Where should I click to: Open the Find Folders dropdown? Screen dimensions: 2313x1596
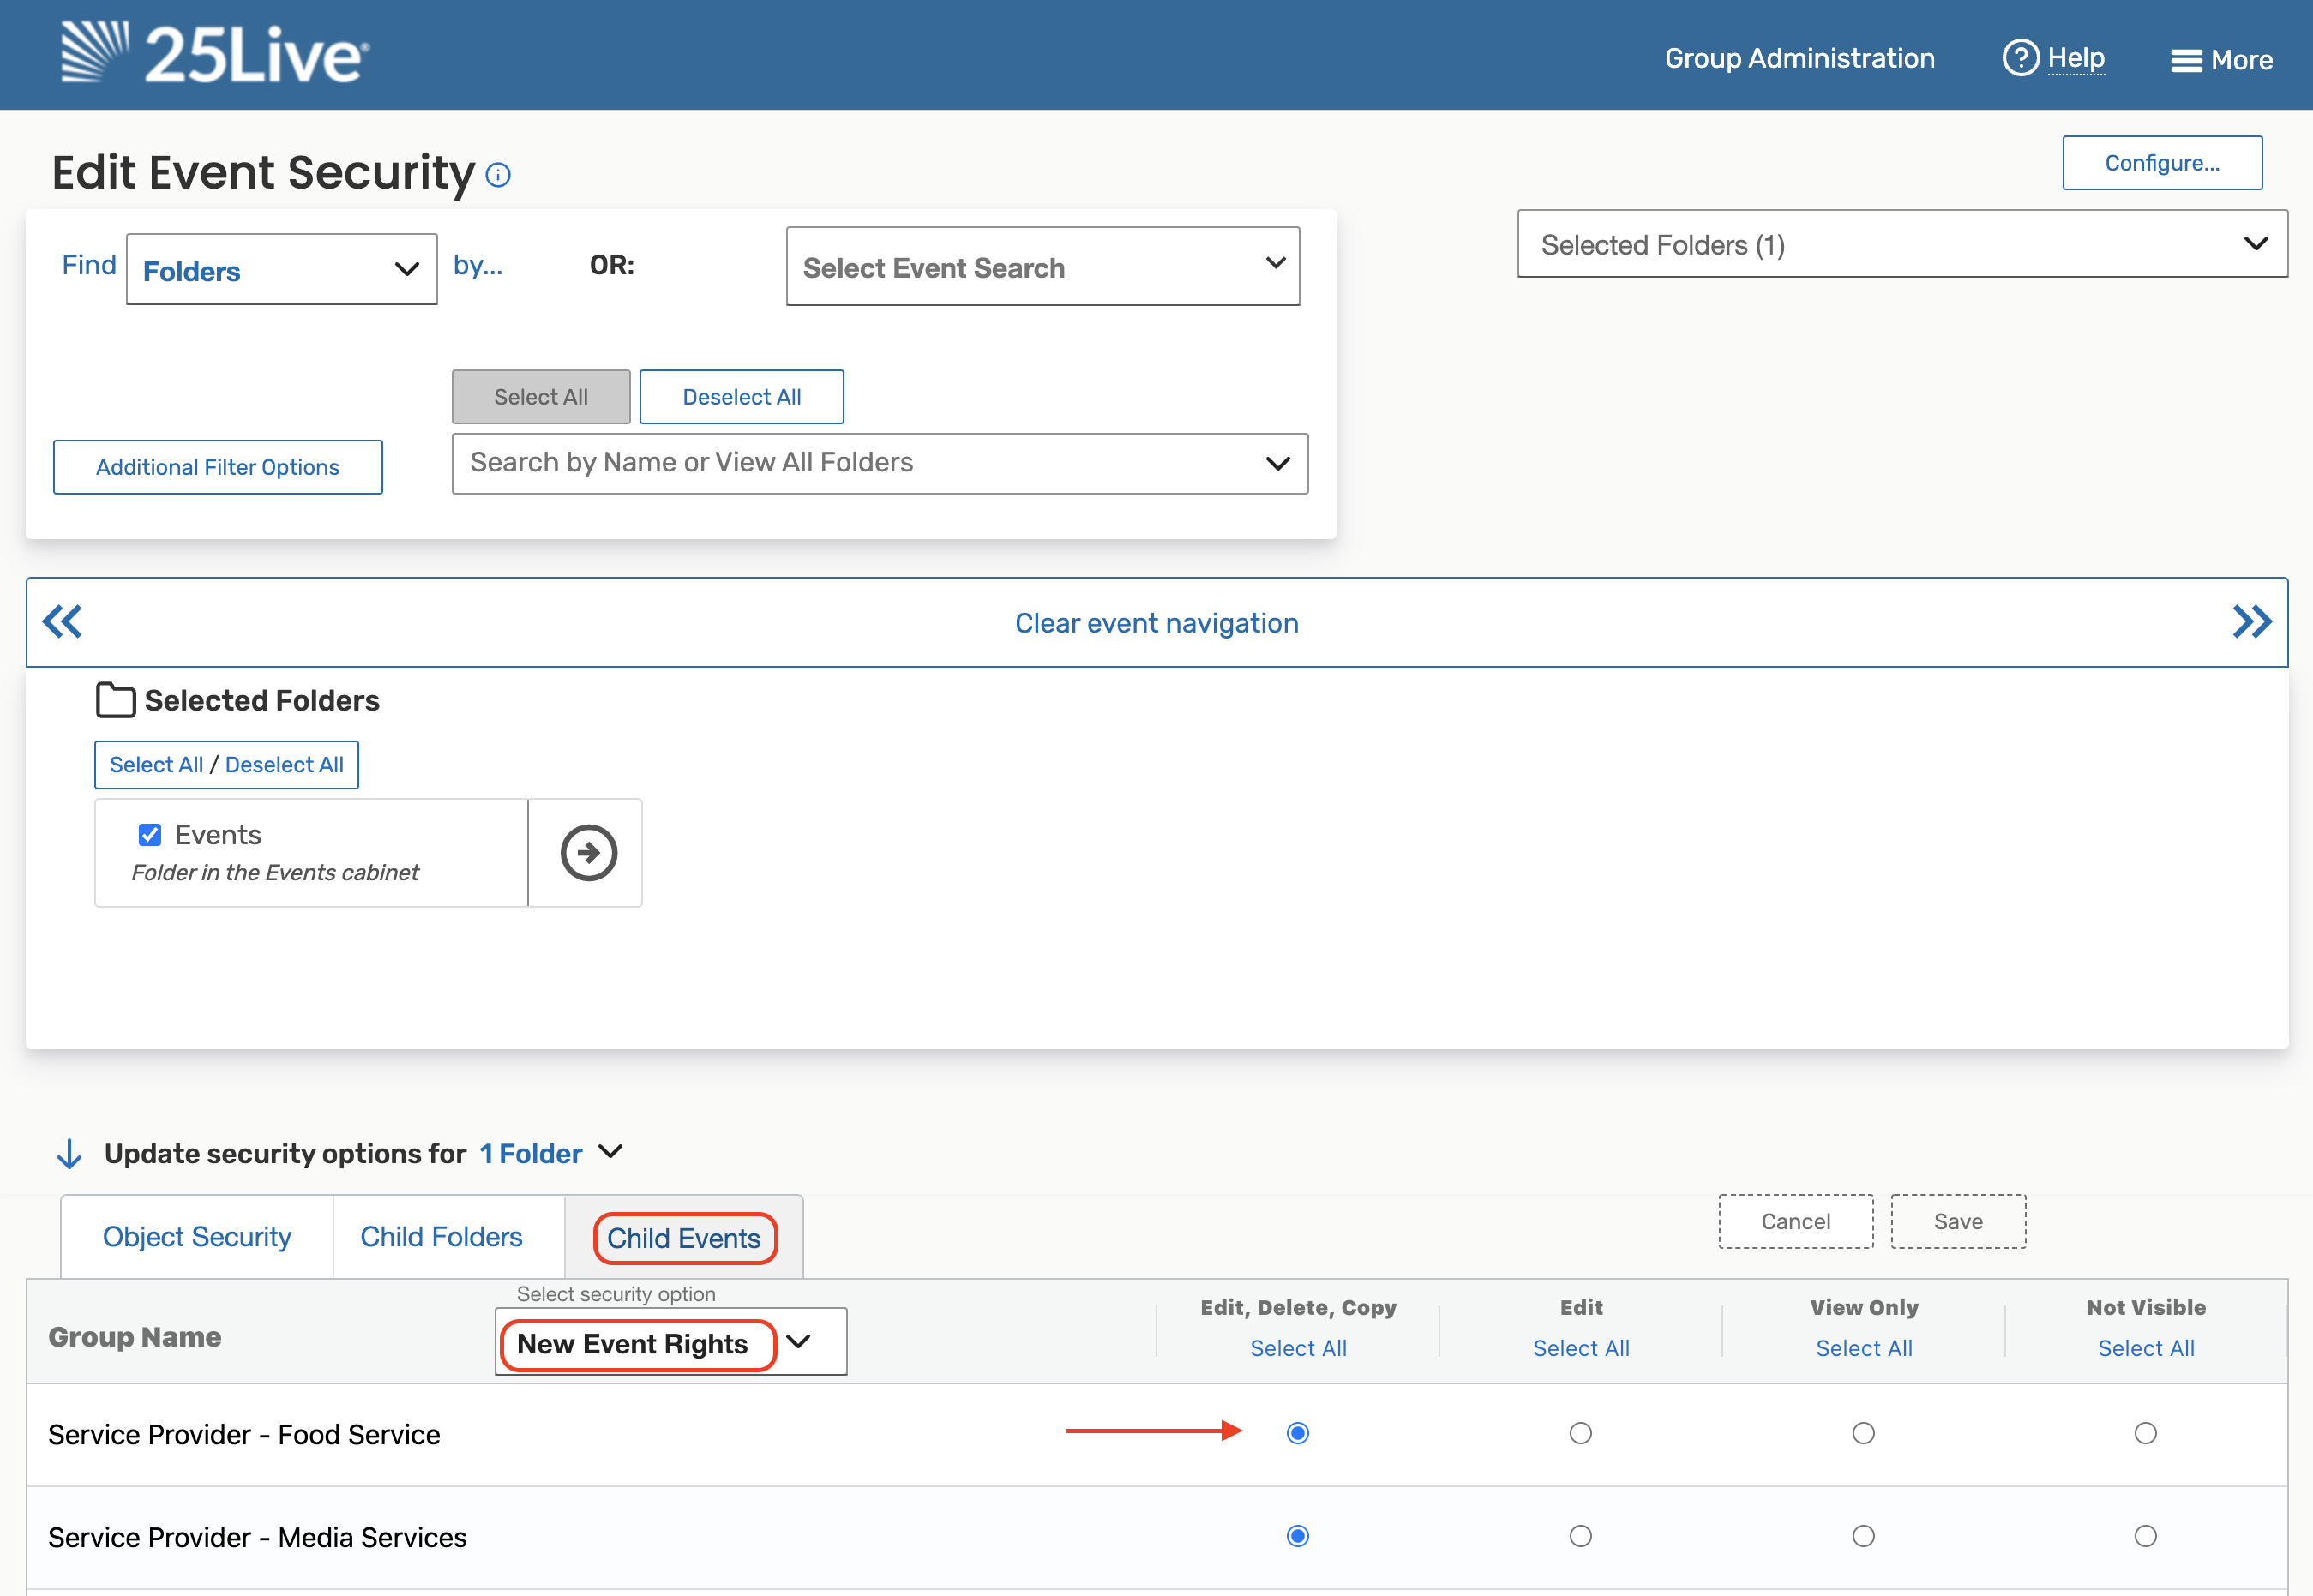(x=282, y=270)
